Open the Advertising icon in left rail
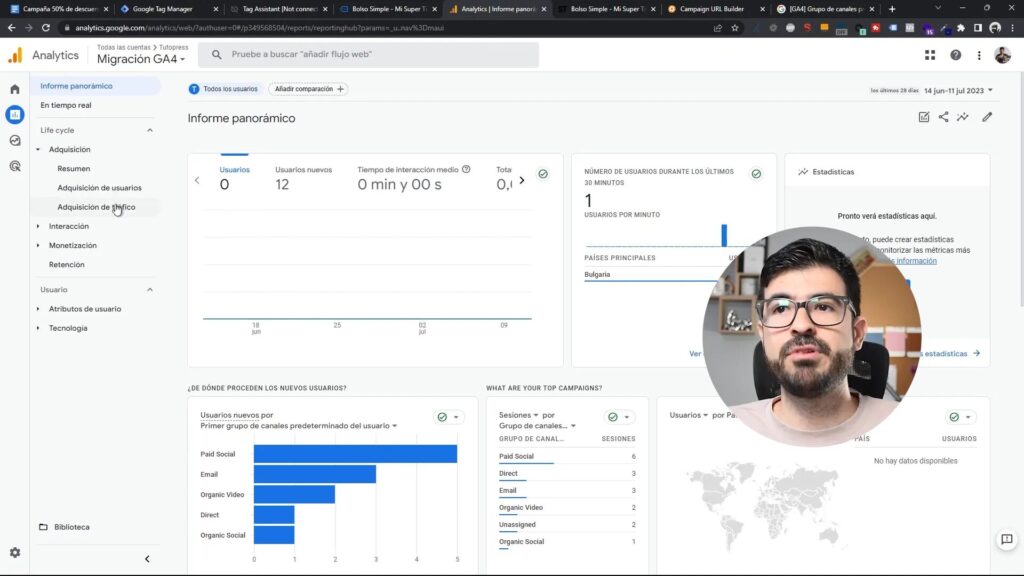The height and width of the screenshot is (576, 1024). coord(15,166)
